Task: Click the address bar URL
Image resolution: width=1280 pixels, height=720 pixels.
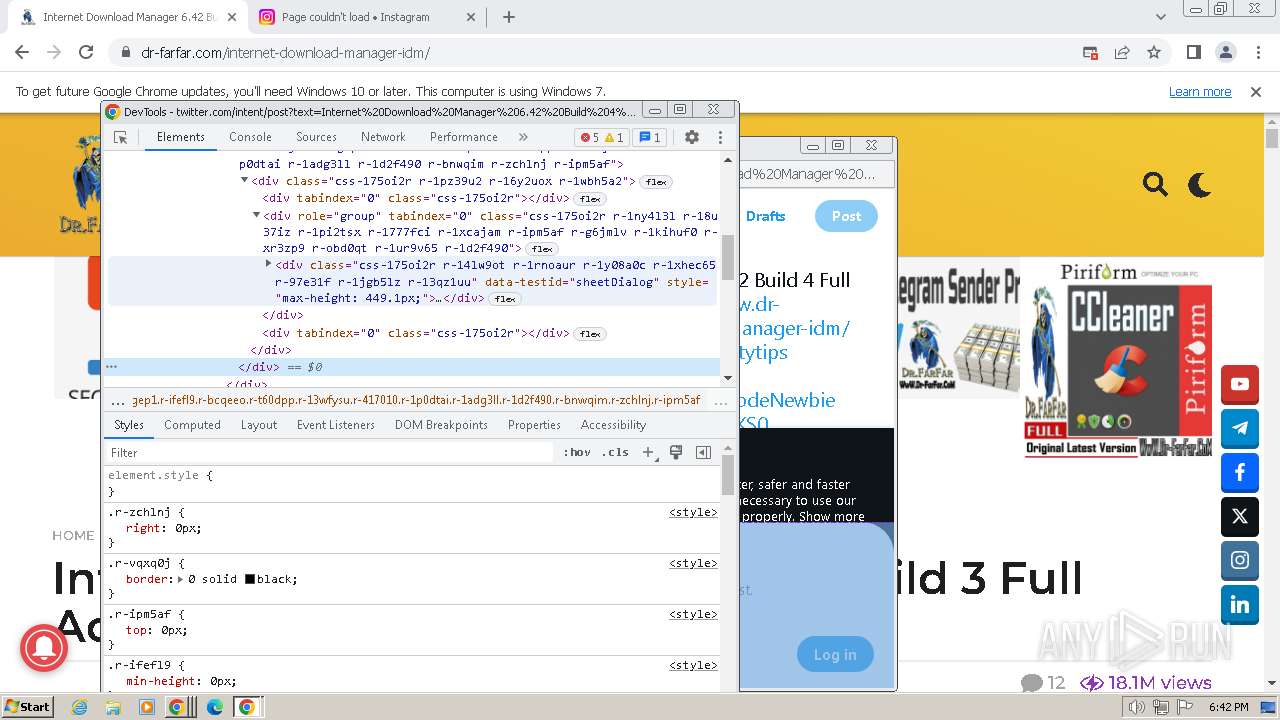Action: [x=285, y=53]
